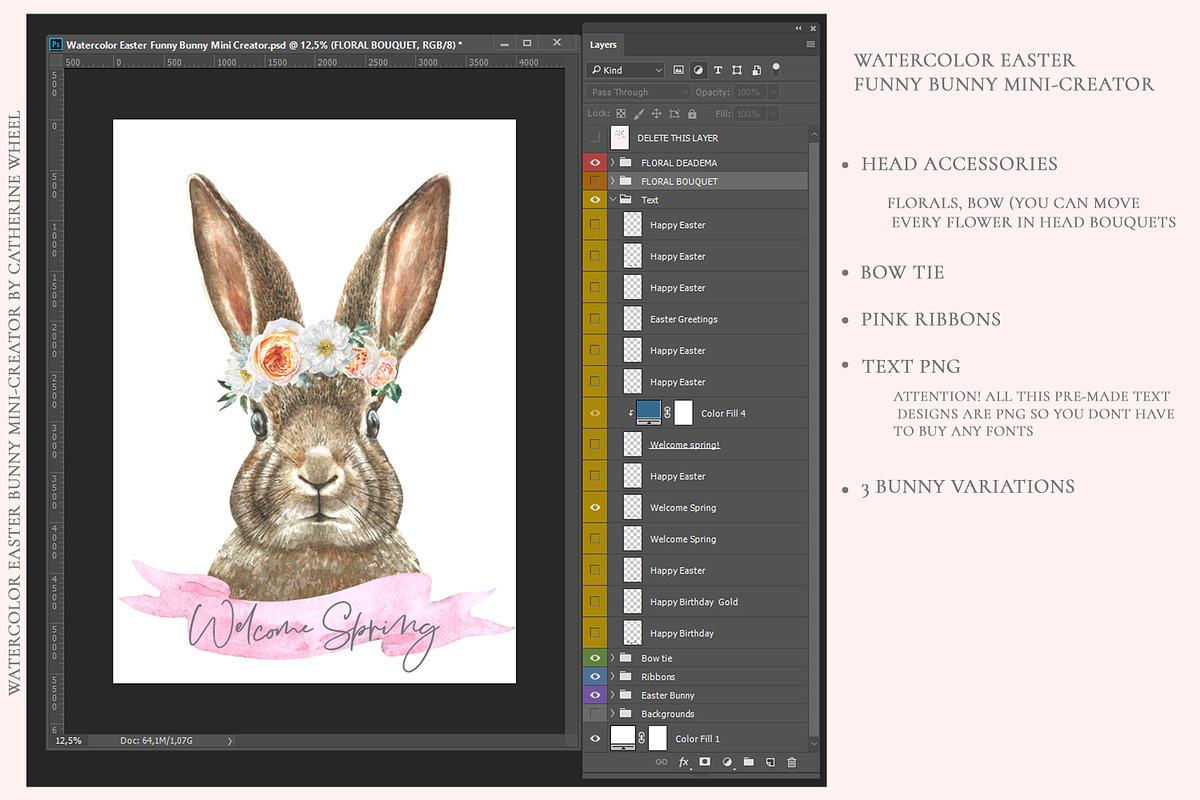Select the Welcome spring! underlined layer

(x=685, y=444)
